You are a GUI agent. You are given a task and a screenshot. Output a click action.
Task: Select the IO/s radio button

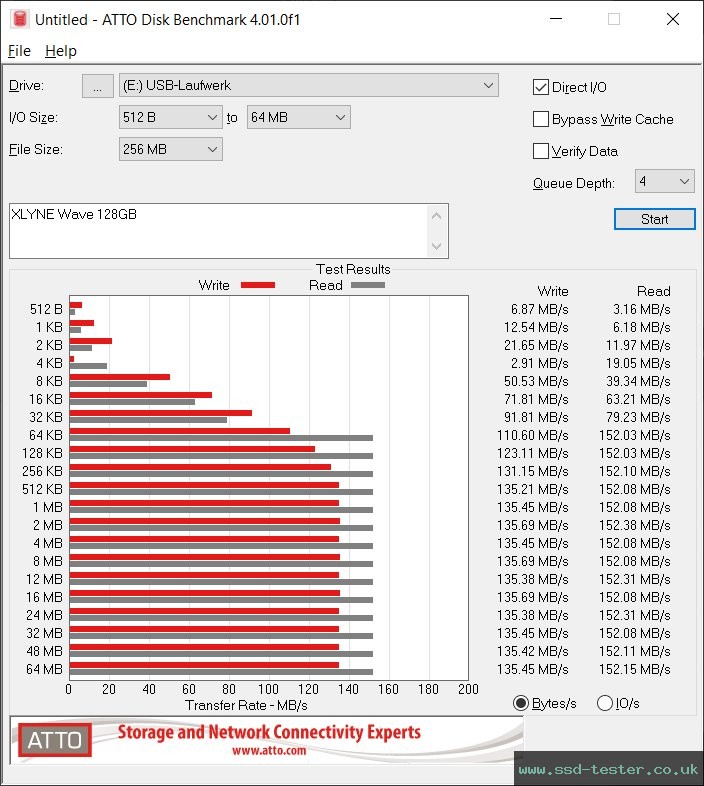[605, 703]
